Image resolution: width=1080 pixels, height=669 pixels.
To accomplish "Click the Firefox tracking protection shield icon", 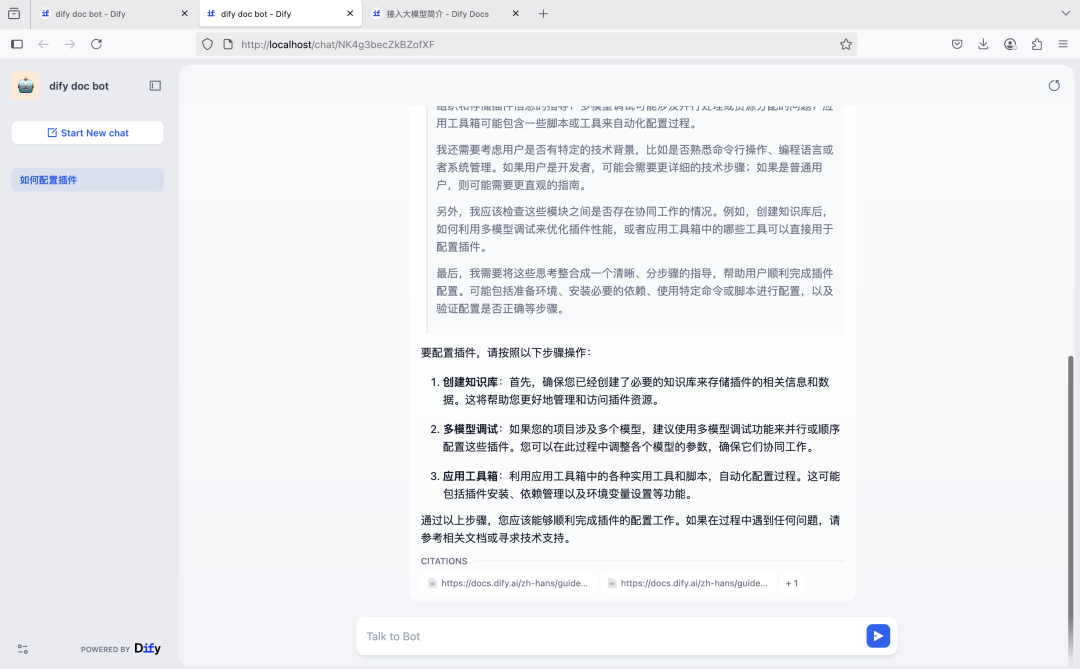I will point(208,44).
